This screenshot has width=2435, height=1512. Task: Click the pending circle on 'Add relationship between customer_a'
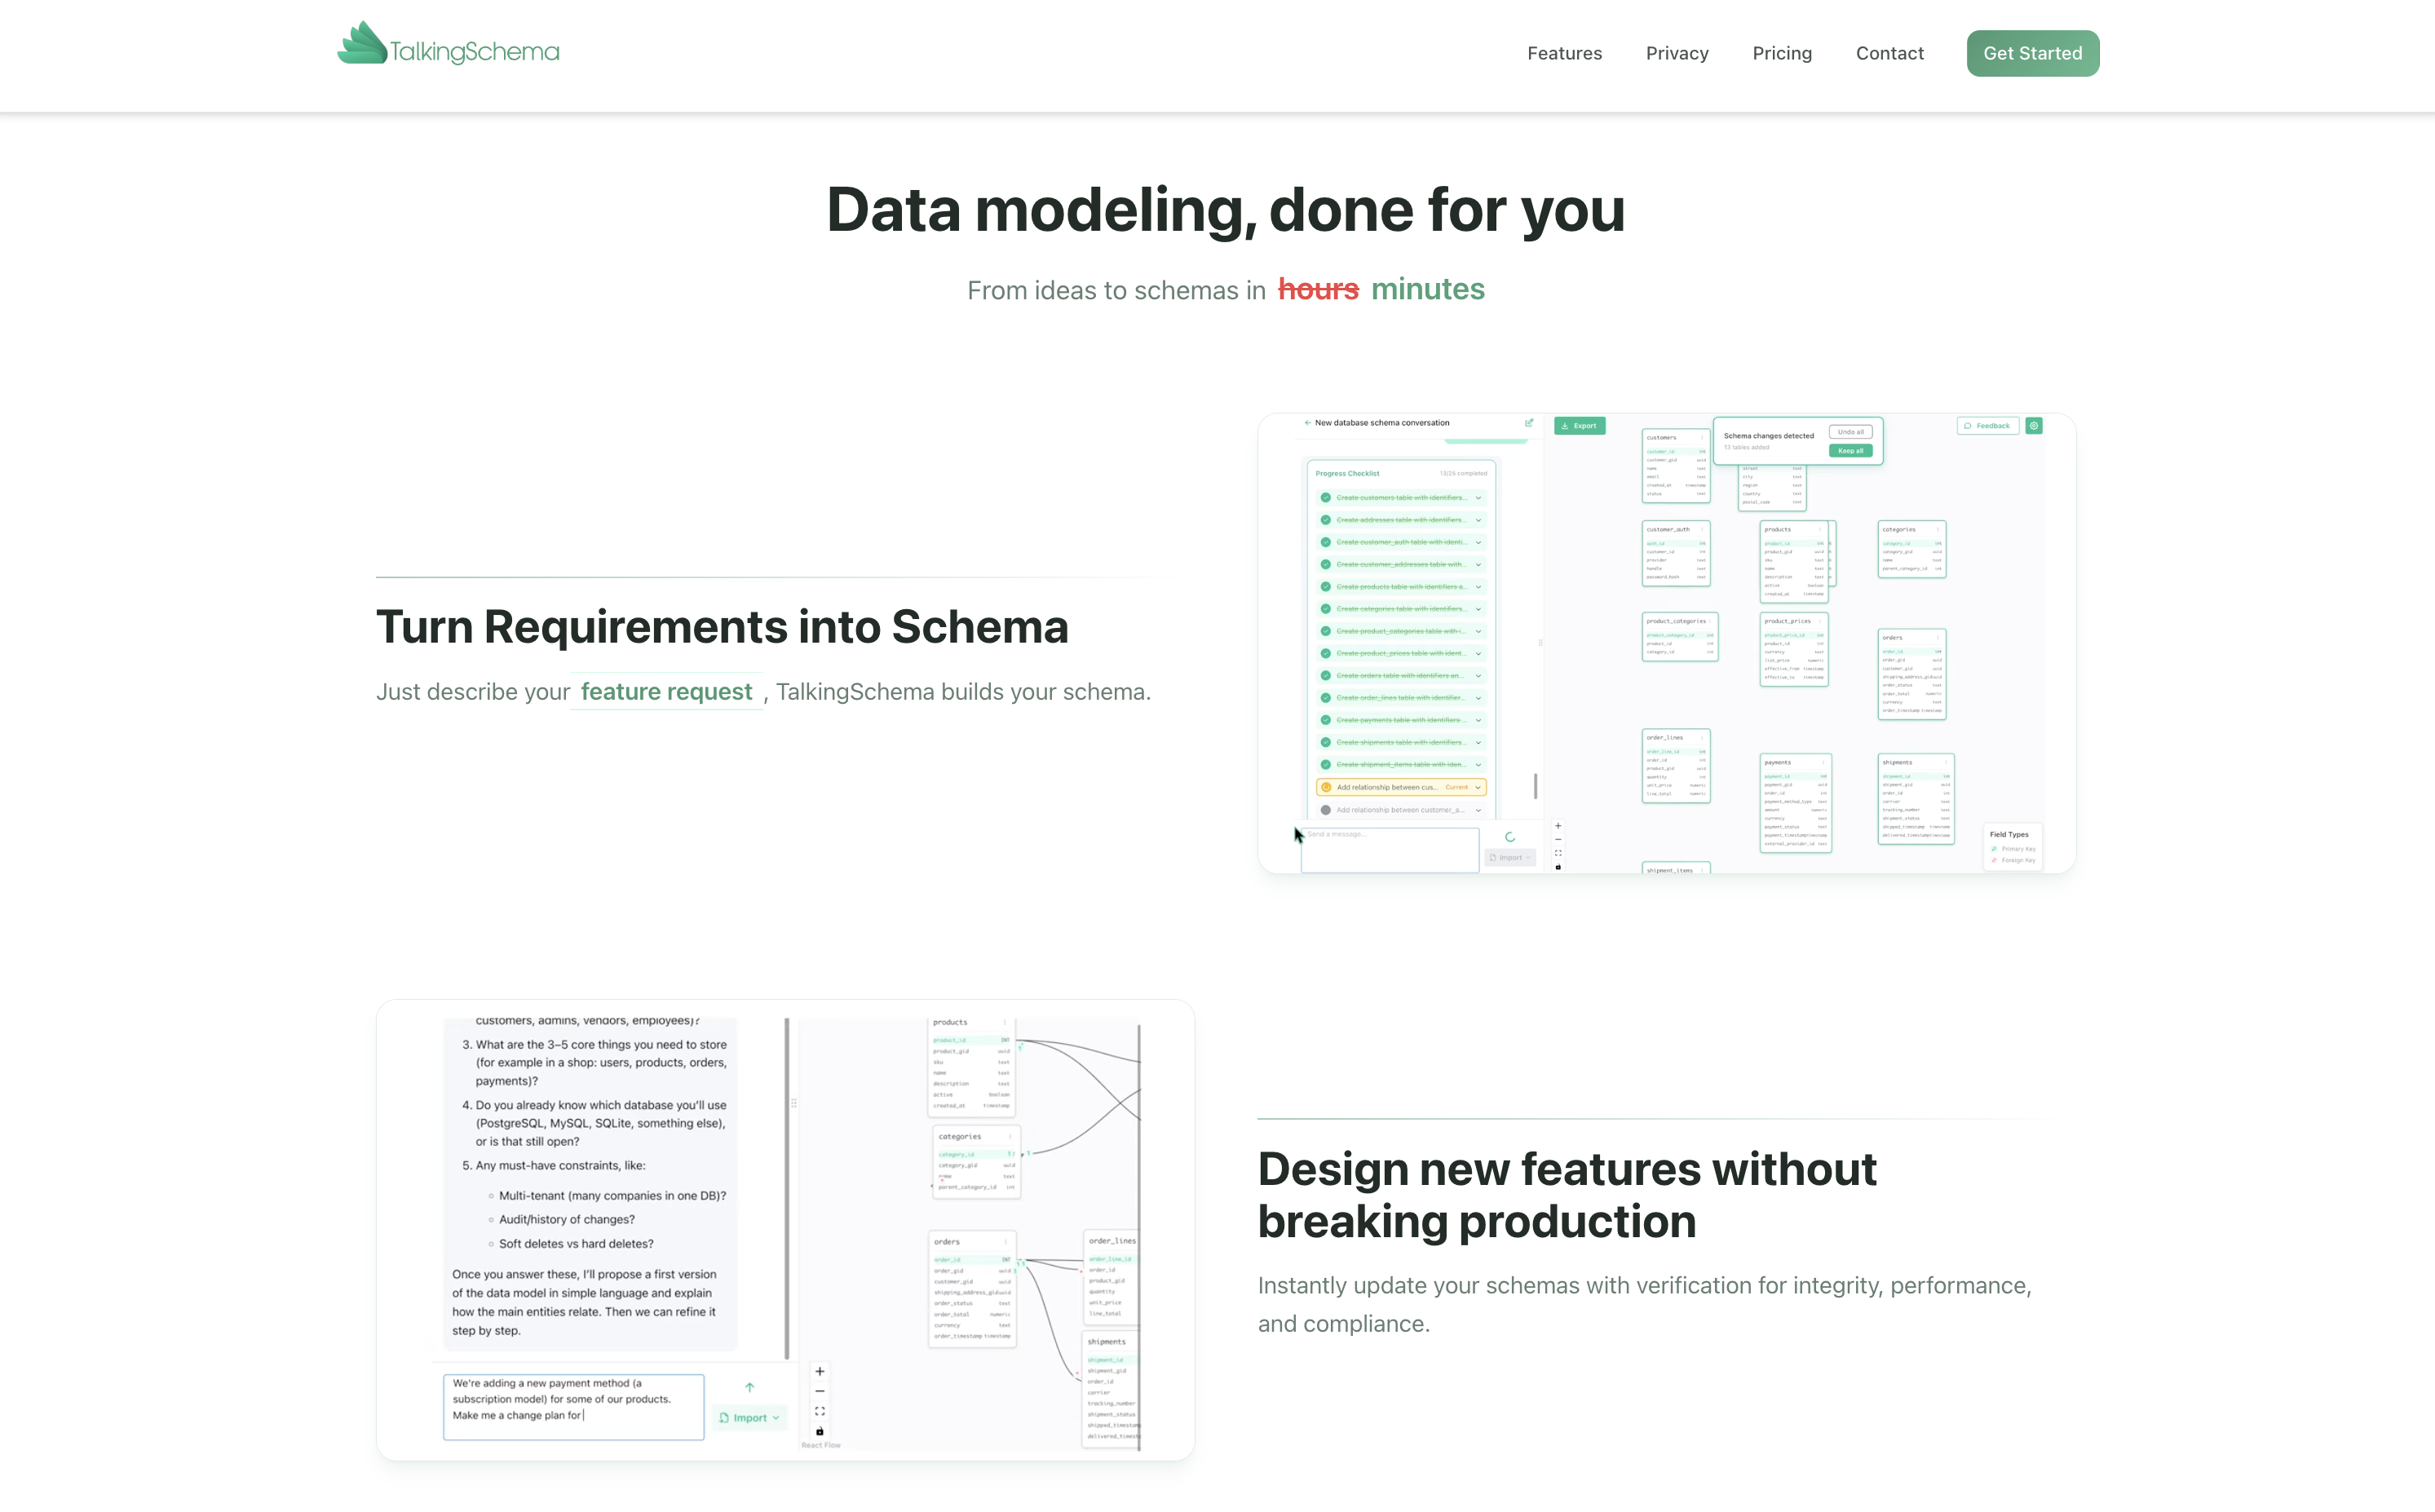(1326, 809)
